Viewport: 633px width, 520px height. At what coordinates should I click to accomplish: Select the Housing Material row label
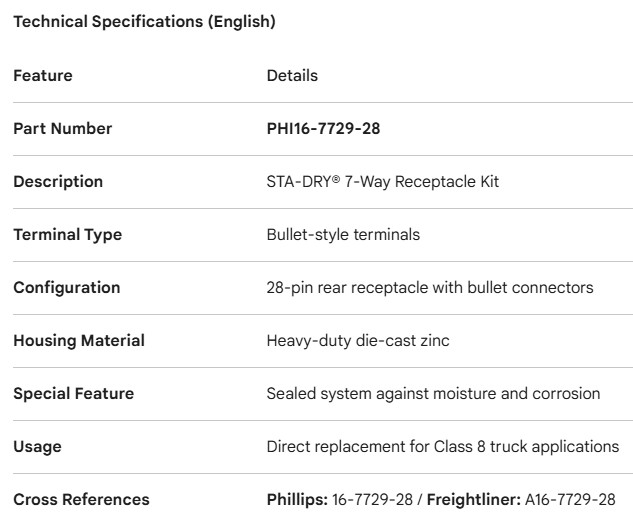[x=79, y=340]
